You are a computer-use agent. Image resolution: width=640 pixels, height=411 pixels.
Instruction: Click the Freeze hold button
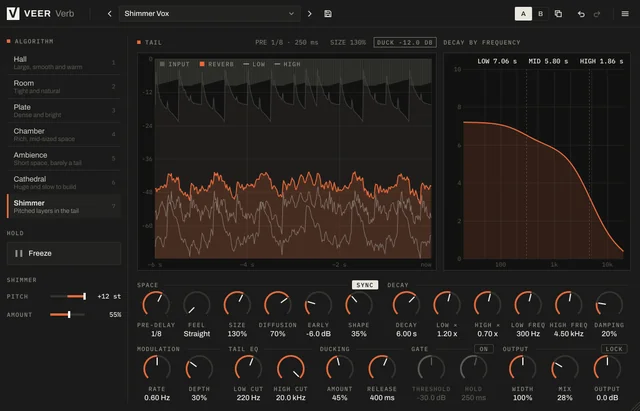click(64, 253)
